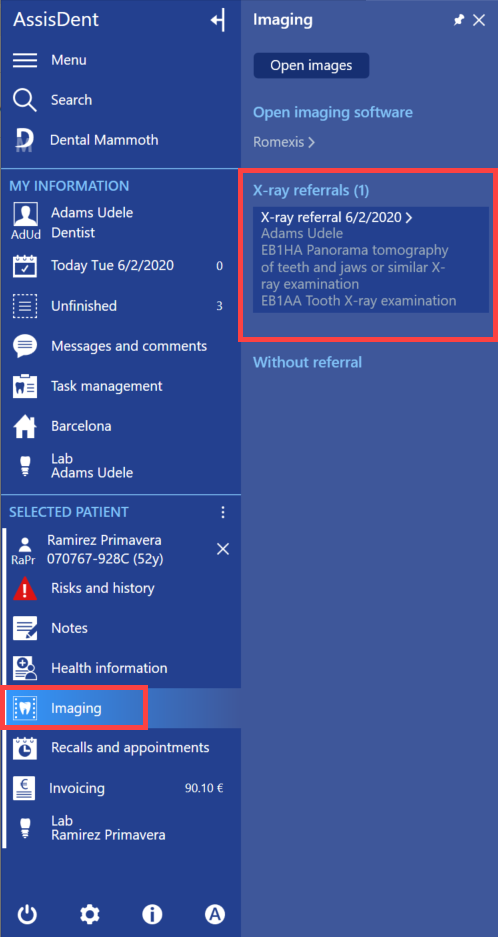Open Selected Patient three-dot options
The width and height of the screenshot is (498, 937).
click(223, 512)
